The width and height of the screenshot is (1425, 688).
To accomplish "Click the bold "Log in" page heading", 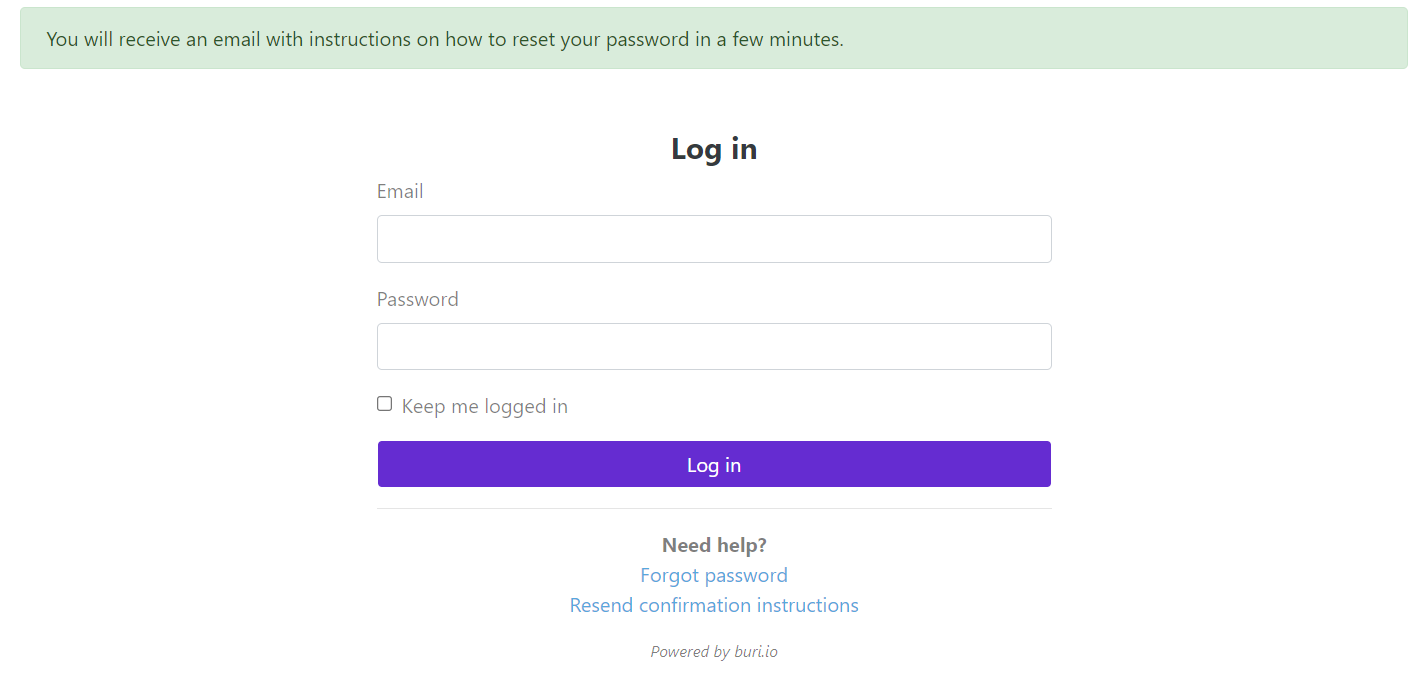I will pyautogui.click(x=713, y=149).
